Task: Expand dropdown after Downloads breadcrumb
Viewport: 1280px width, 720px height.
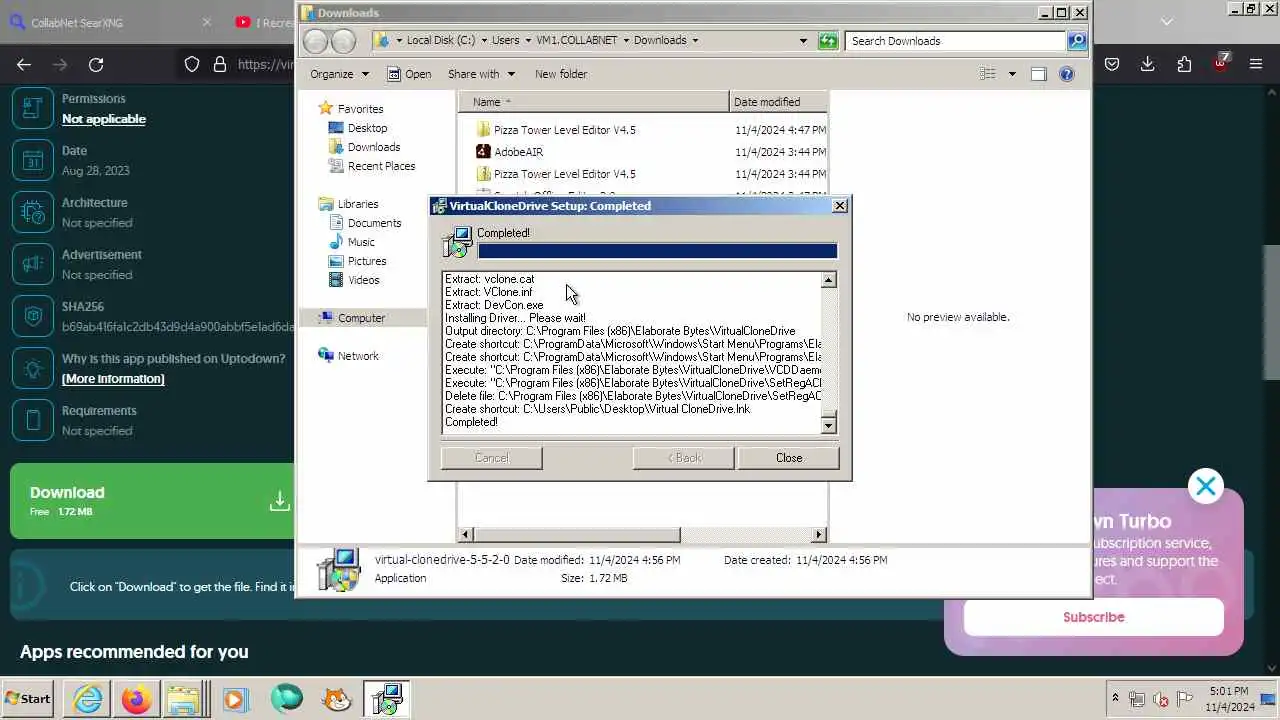Action: [695, 41]
